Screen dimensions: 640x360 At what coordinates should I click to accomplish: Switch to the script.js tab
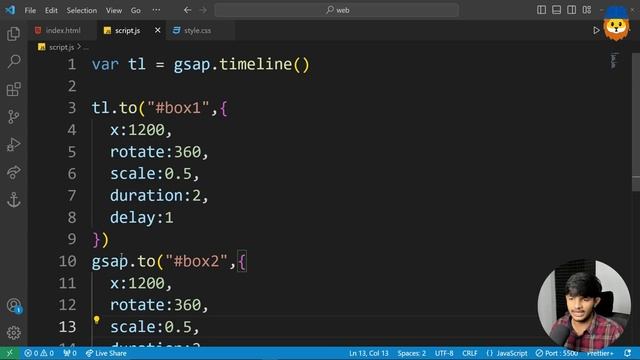(132, 30)
